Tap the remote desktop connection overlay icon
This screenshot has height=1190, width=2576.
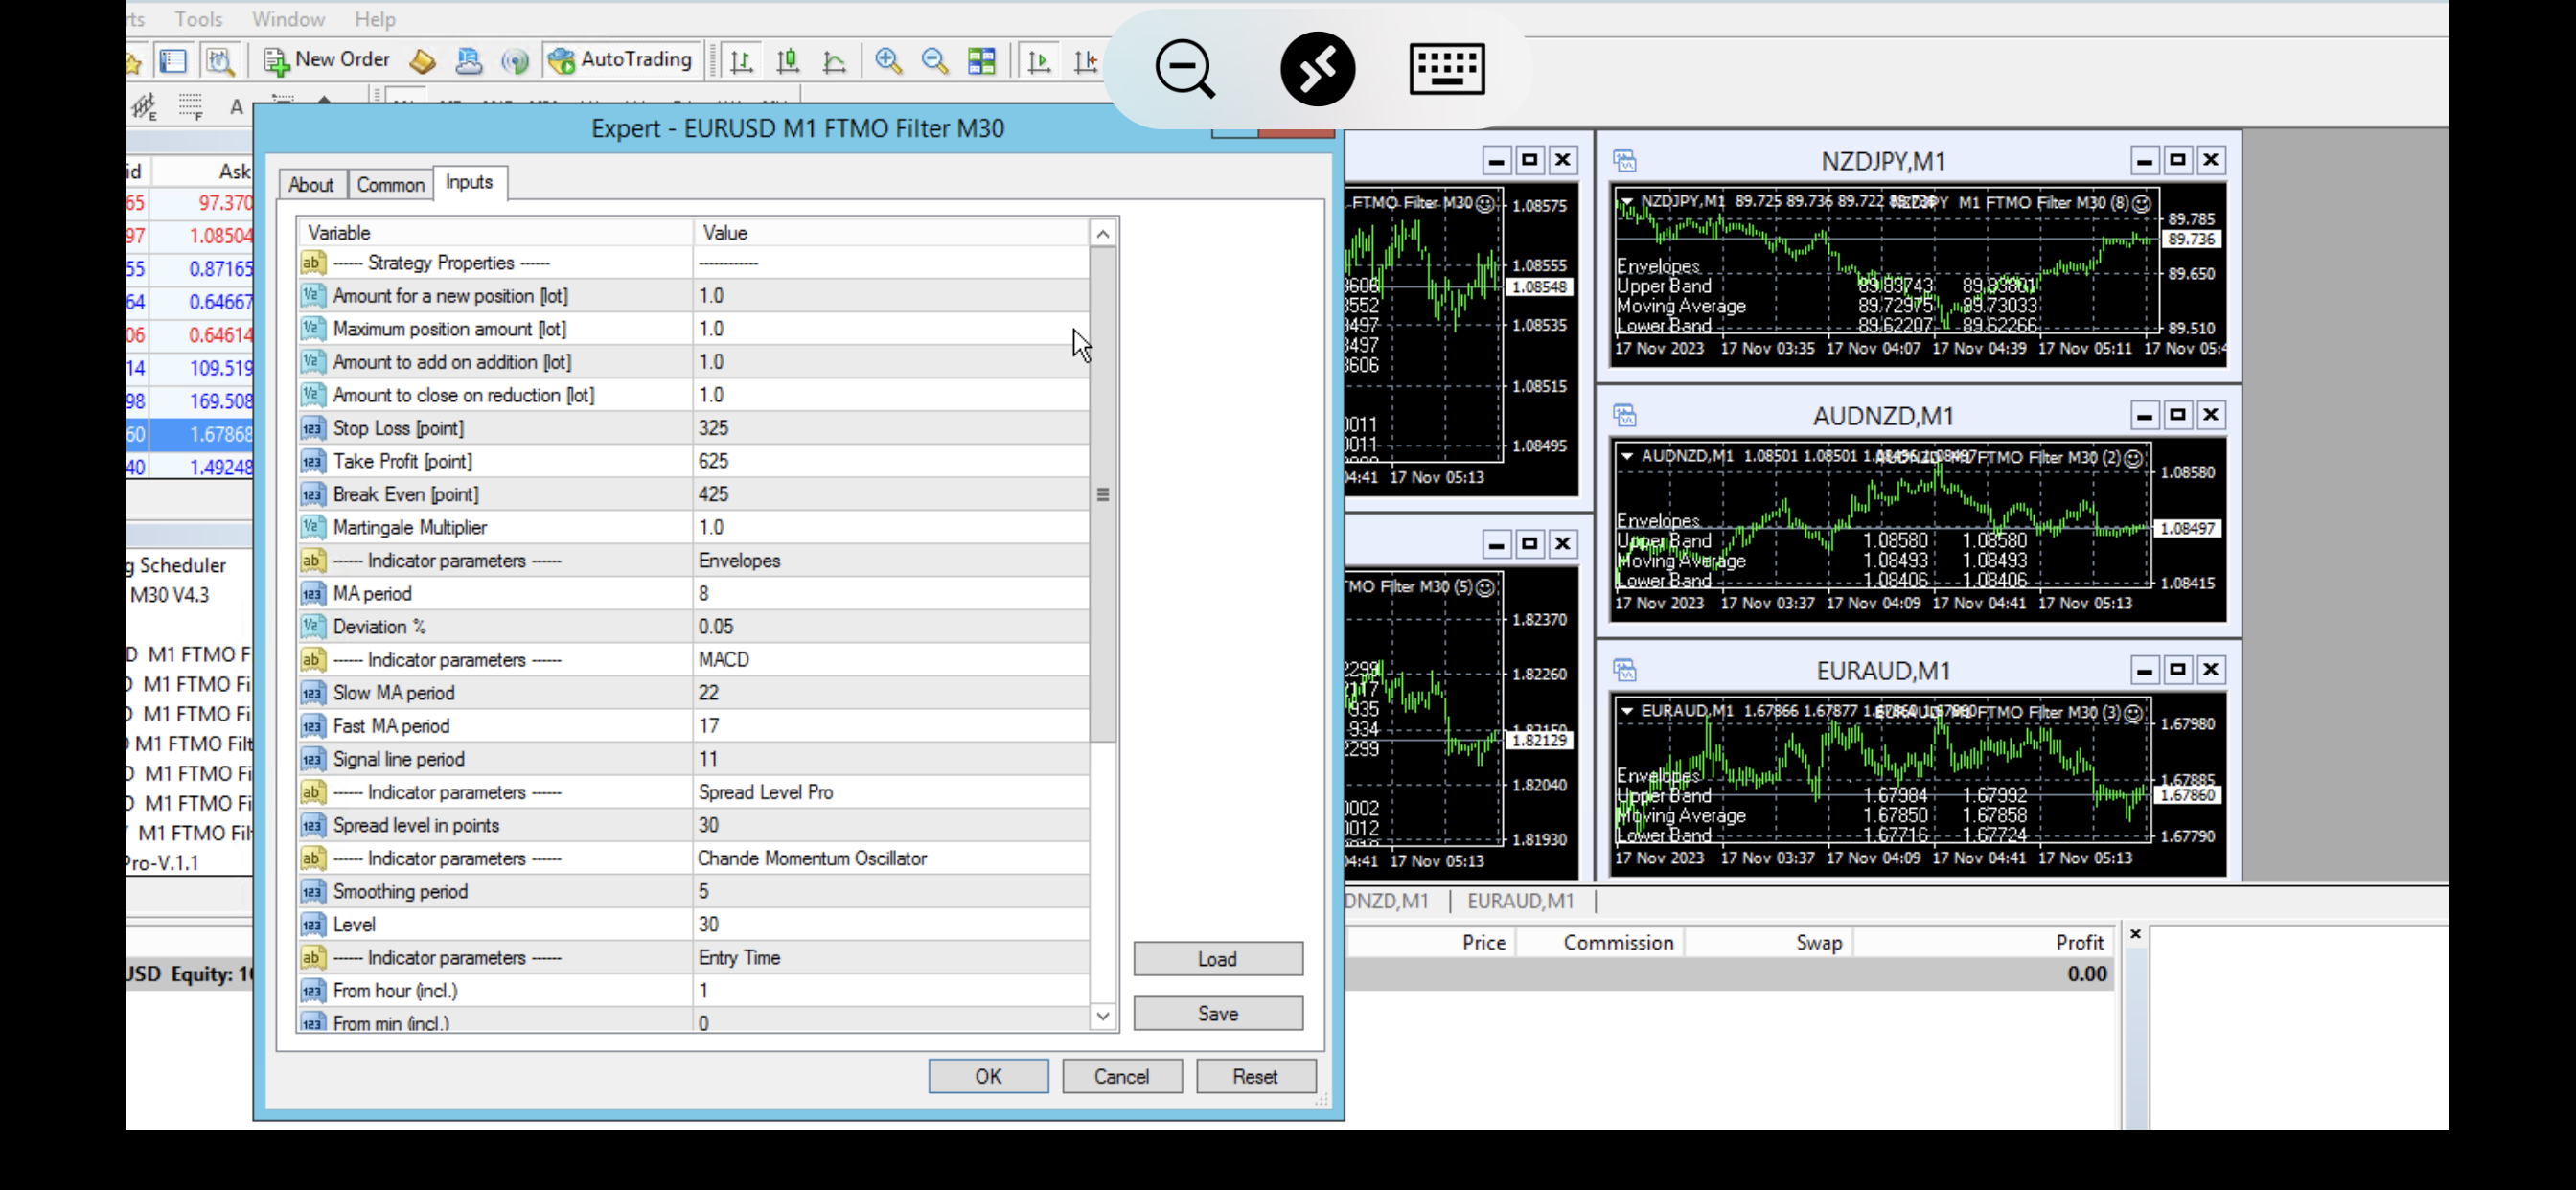[1317, 69]
